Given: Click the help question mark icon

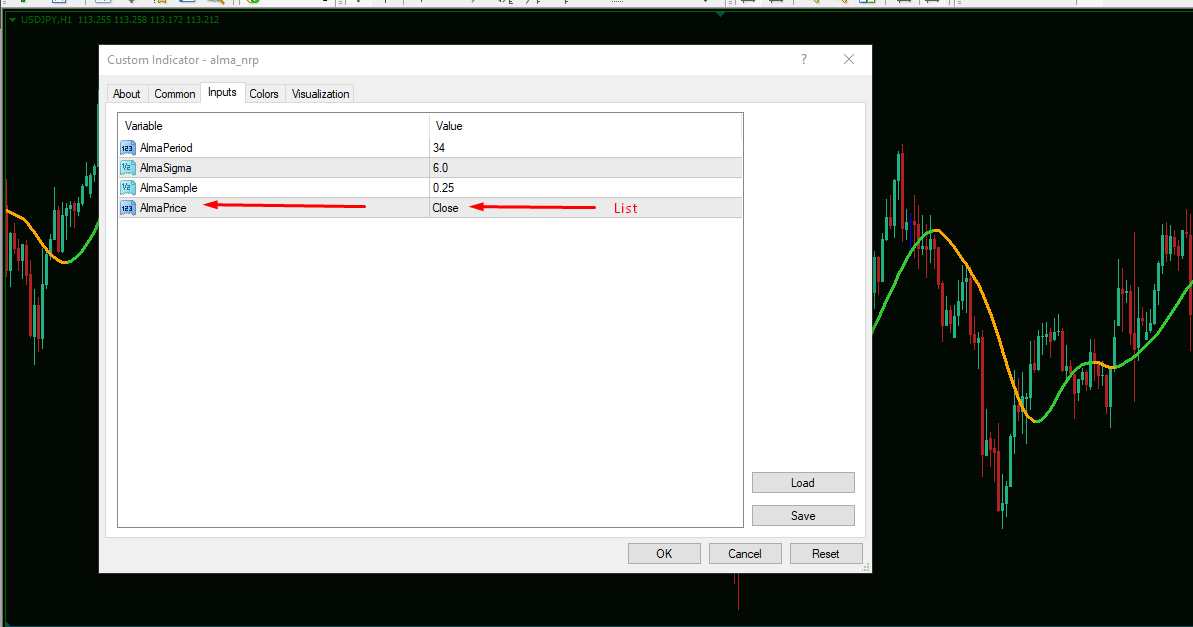Looking at the screenshot, I should pos(803,59).
